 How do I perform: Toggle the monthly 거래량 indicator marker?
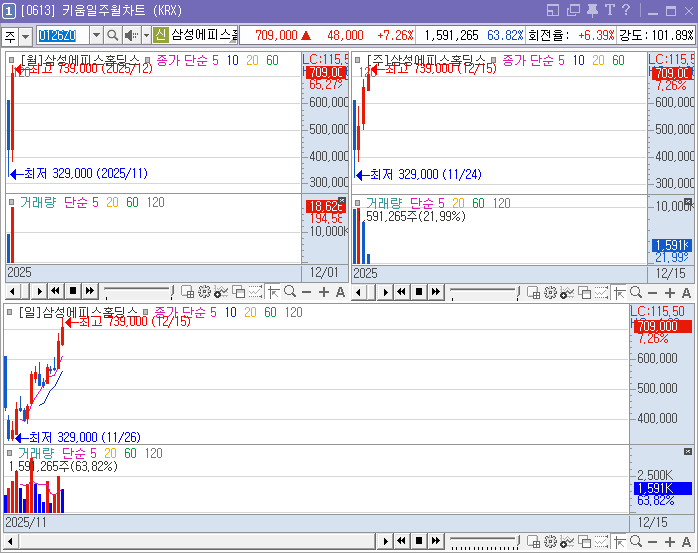12,202
